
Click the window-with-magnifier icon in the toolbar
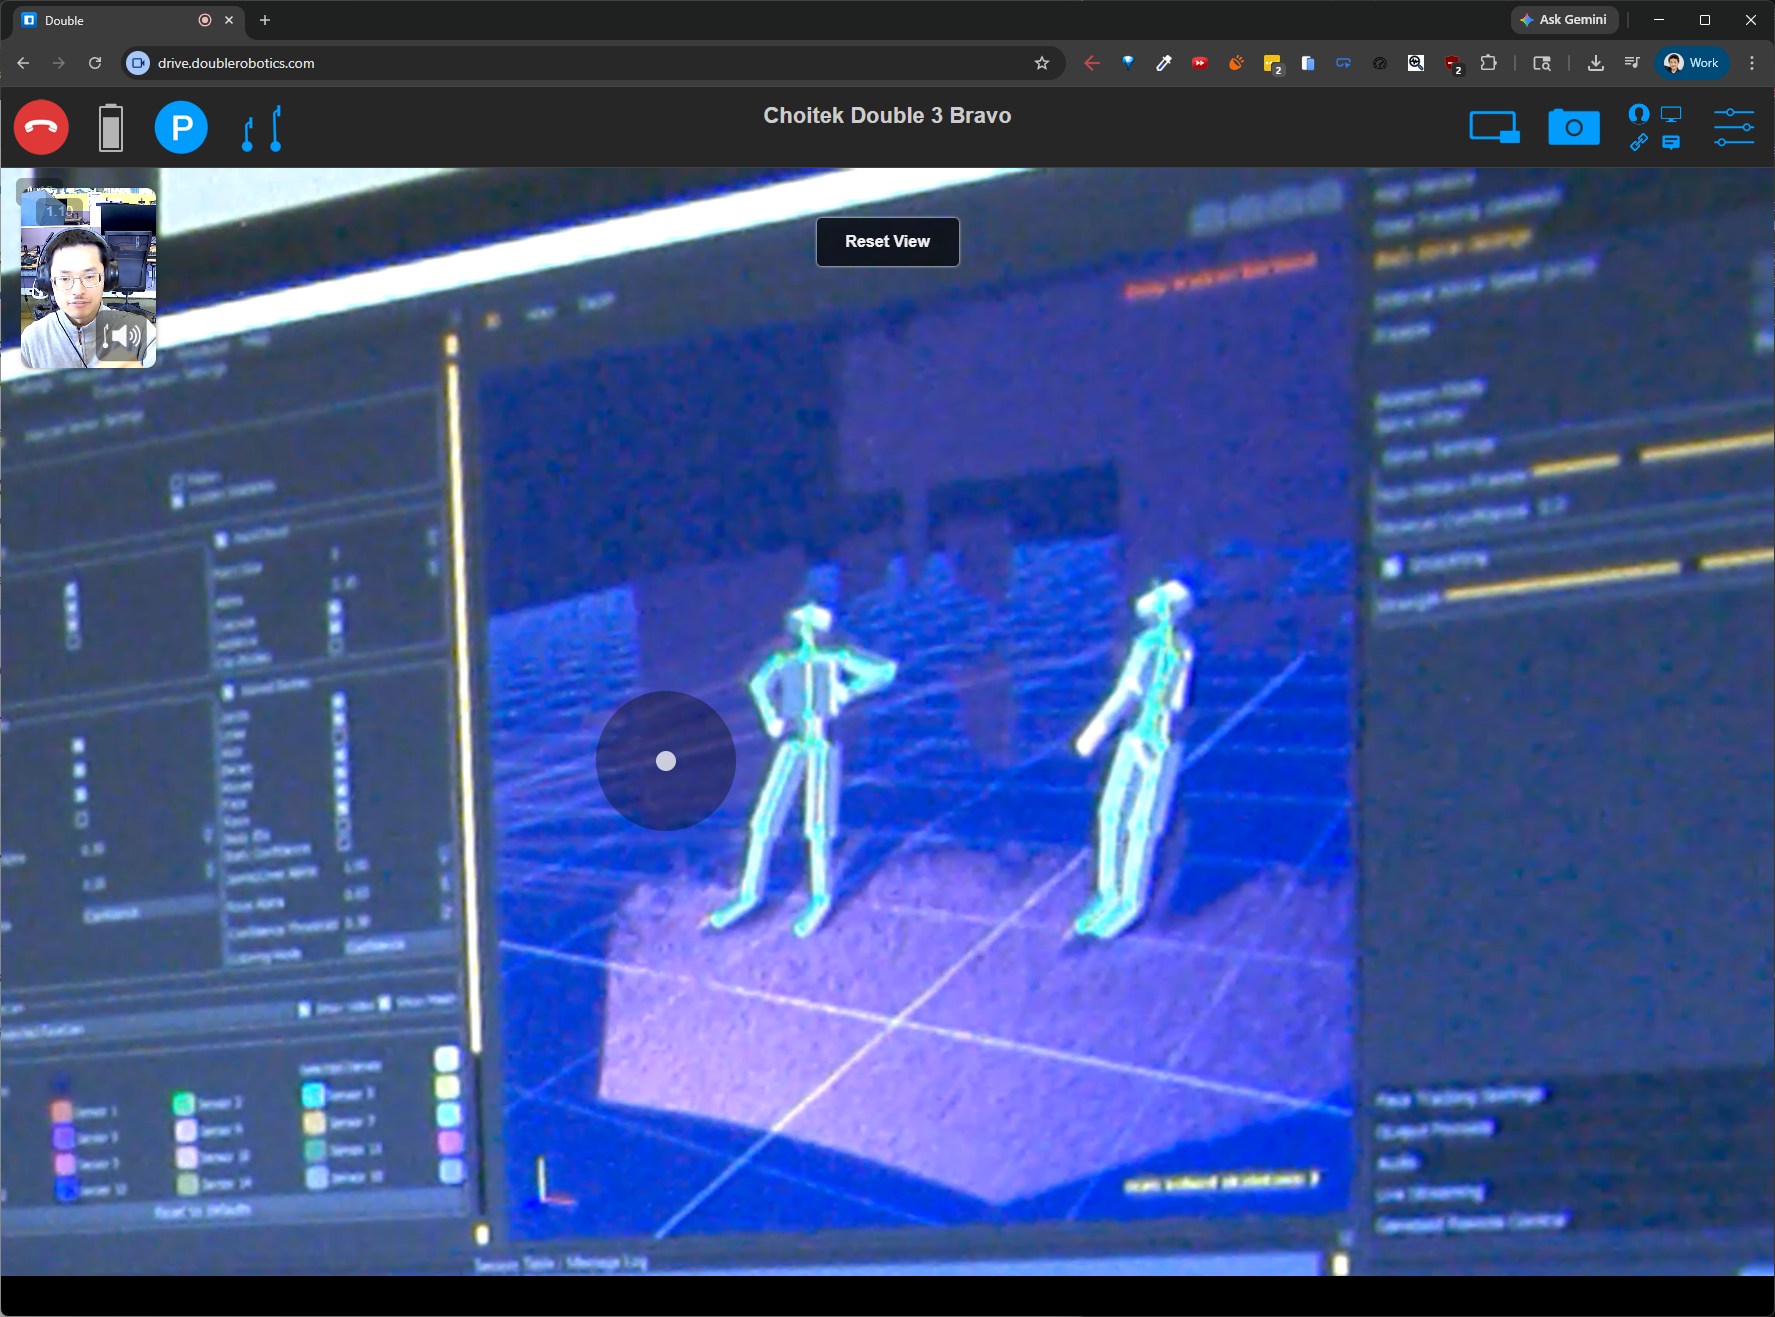(x=1542, y=63)
